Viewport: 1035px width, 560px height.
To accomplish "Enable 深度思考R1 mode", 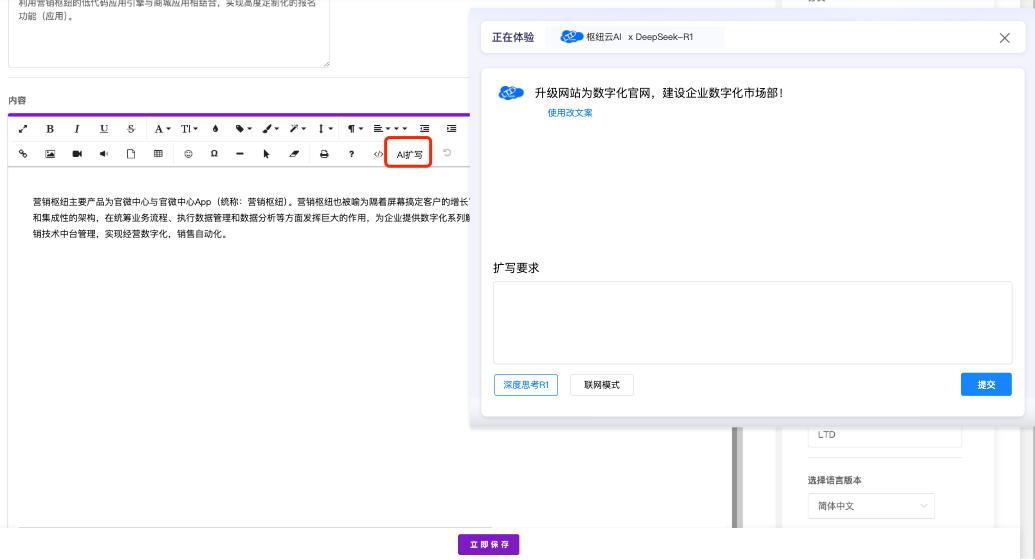I will click(526, 385).
